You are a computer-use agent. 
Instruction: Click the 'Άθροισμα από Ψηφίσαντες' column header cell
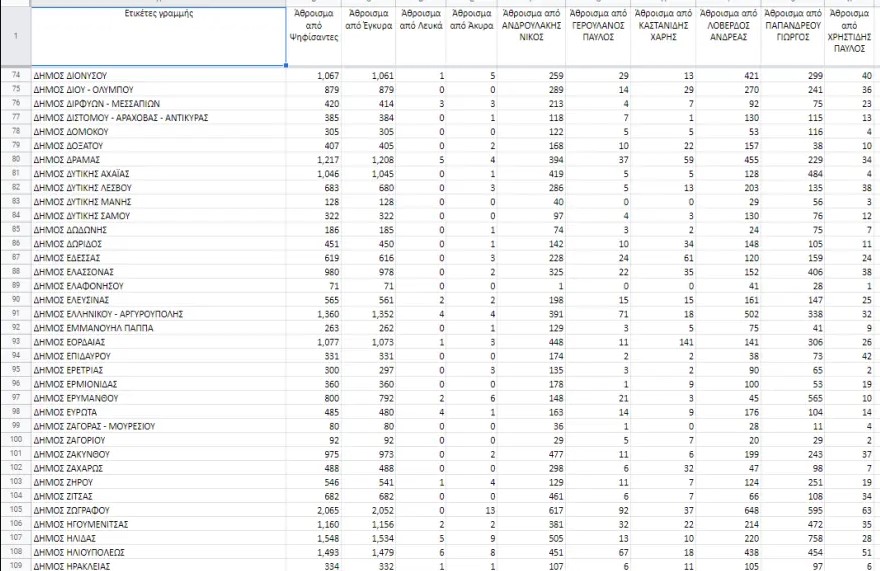coord(314,37)
